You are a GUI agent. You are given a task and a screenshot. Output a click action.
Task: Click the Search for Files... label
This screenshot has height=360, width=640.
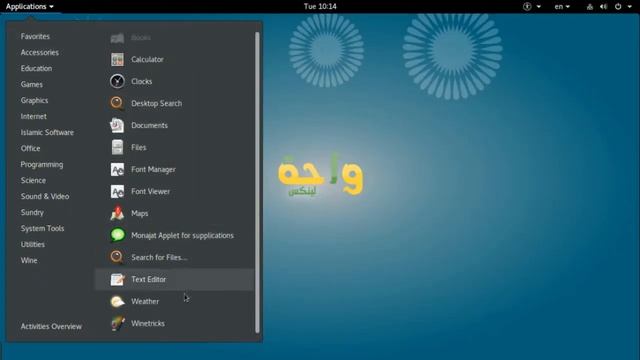coord(159,258)
